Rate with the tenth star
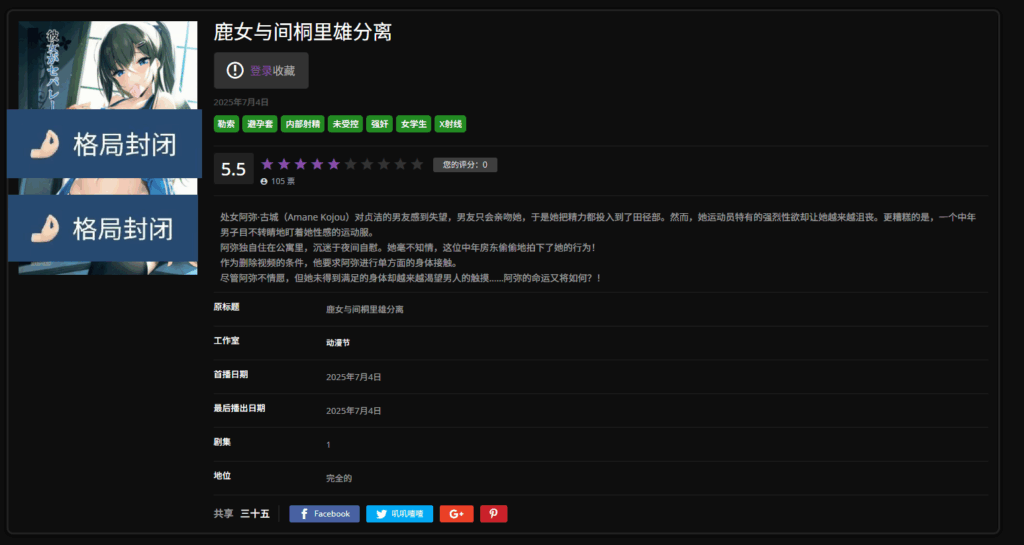Viewport: 1024px width, 545px height. point(417,164)
